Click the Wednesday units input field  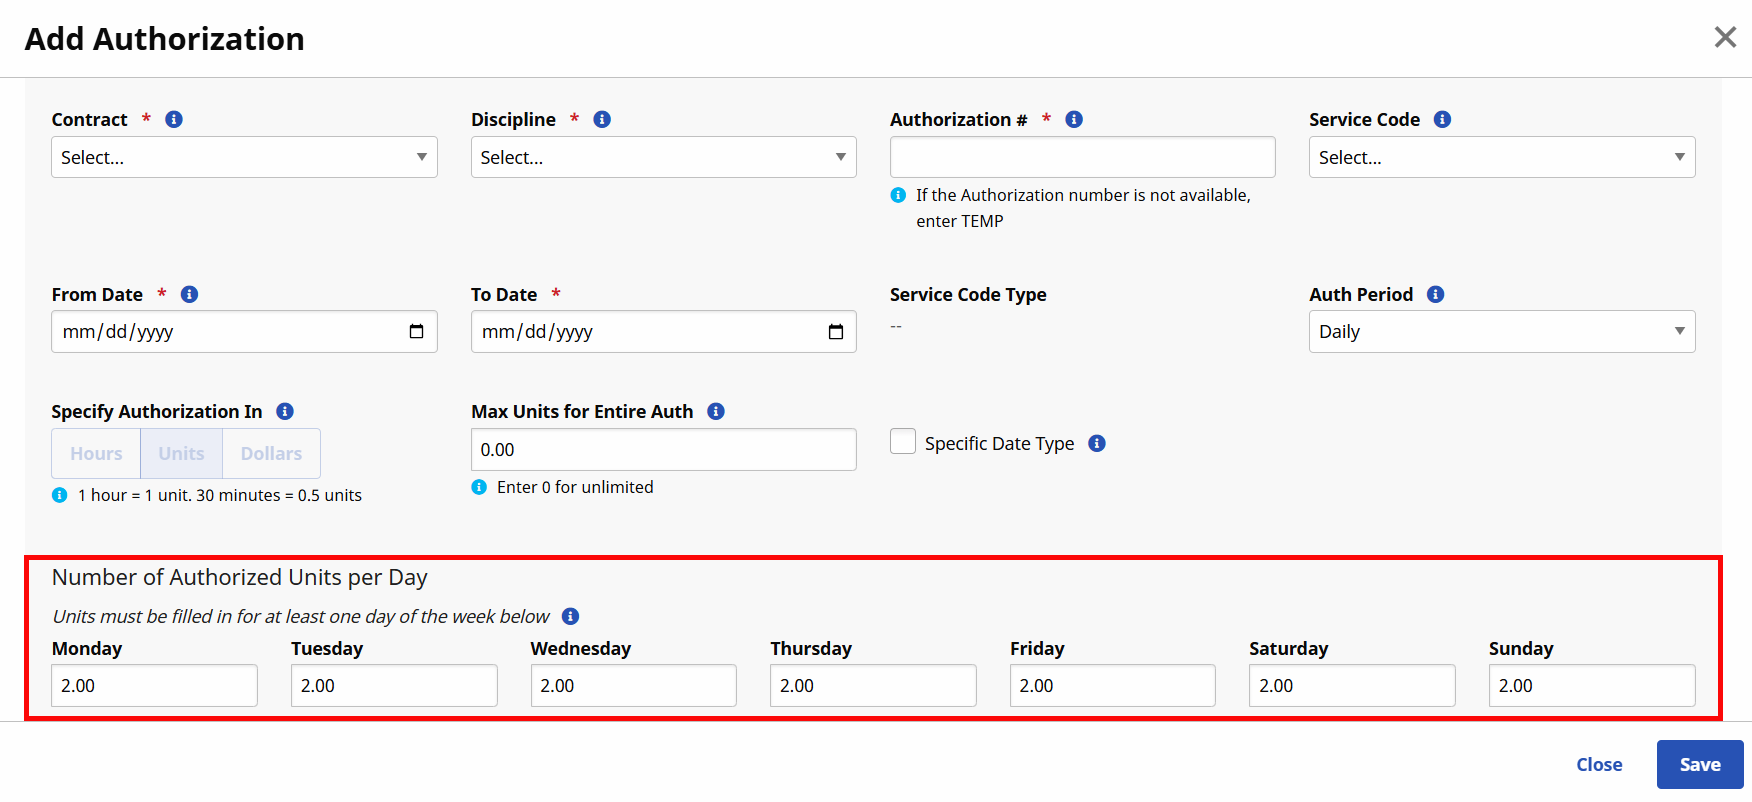[x=633, y=686]
